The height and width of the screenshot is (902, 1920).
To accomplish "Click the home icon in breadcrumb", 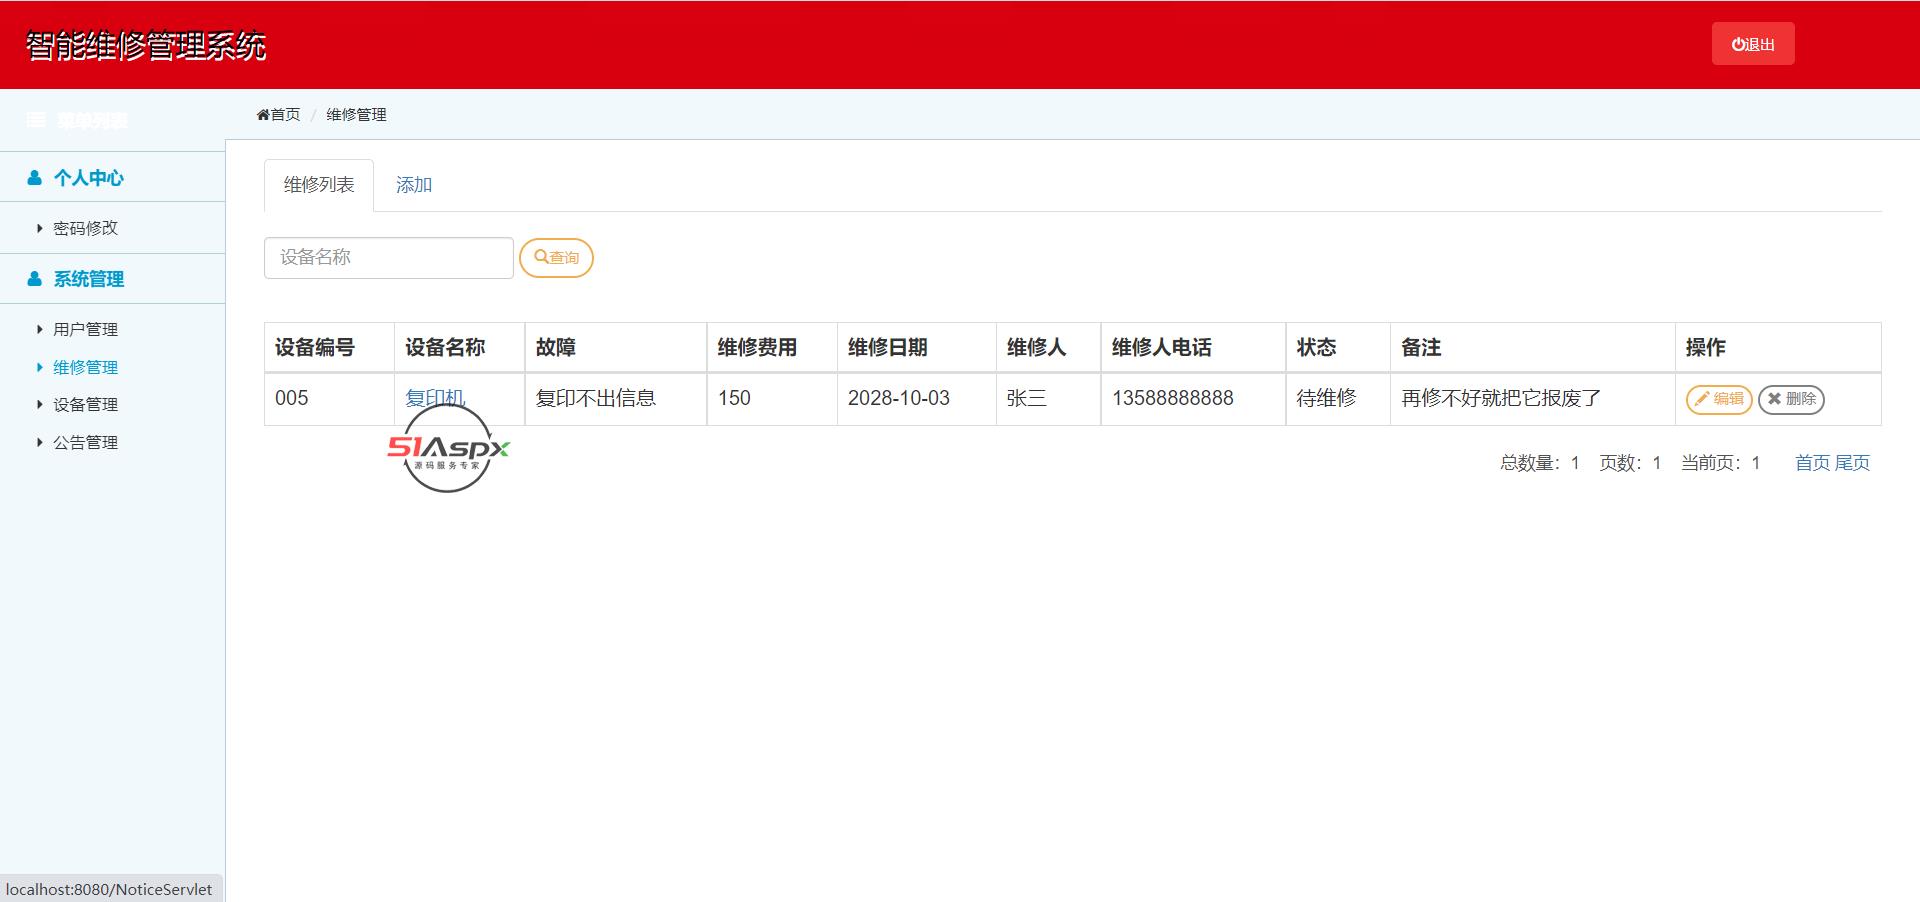I will (x=263, y=115).
